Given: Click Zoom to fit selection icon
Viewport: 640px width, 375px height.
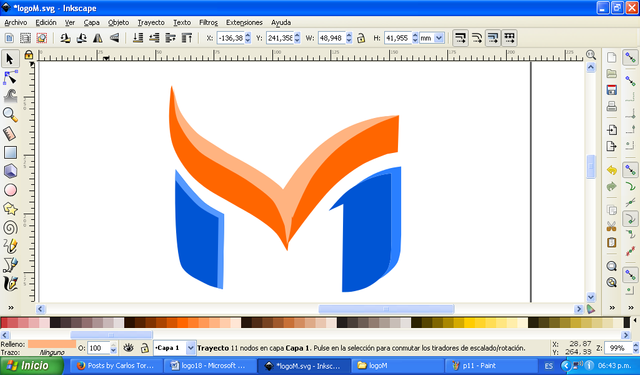Looking at the screenshot, I should (x=611, y=266).
